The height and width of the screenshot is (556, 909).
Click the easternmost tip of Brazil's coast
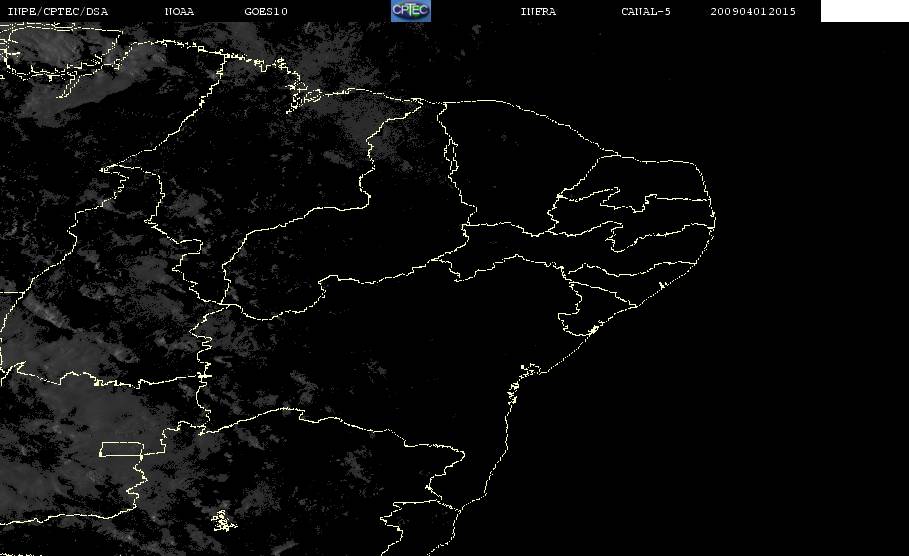(715, 220)
